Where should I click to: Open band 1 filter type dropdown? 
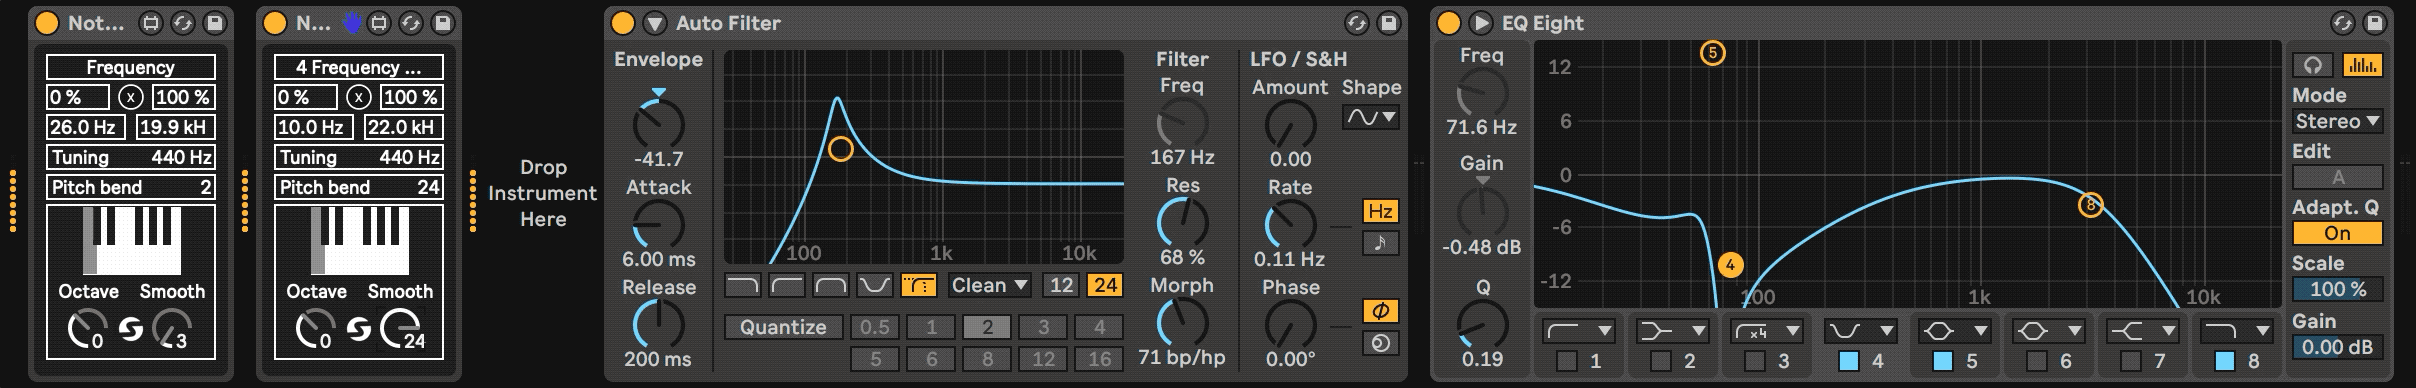coord(1579,330)
